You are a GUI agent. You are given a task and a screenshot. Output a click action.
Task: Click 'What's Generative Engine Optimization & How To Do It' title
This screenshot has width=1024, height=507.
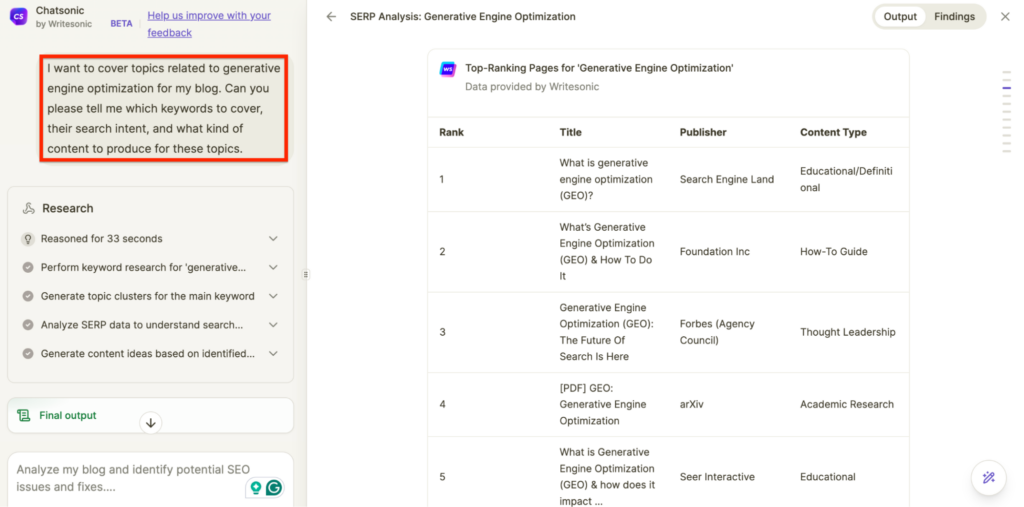tap(606, 252)
